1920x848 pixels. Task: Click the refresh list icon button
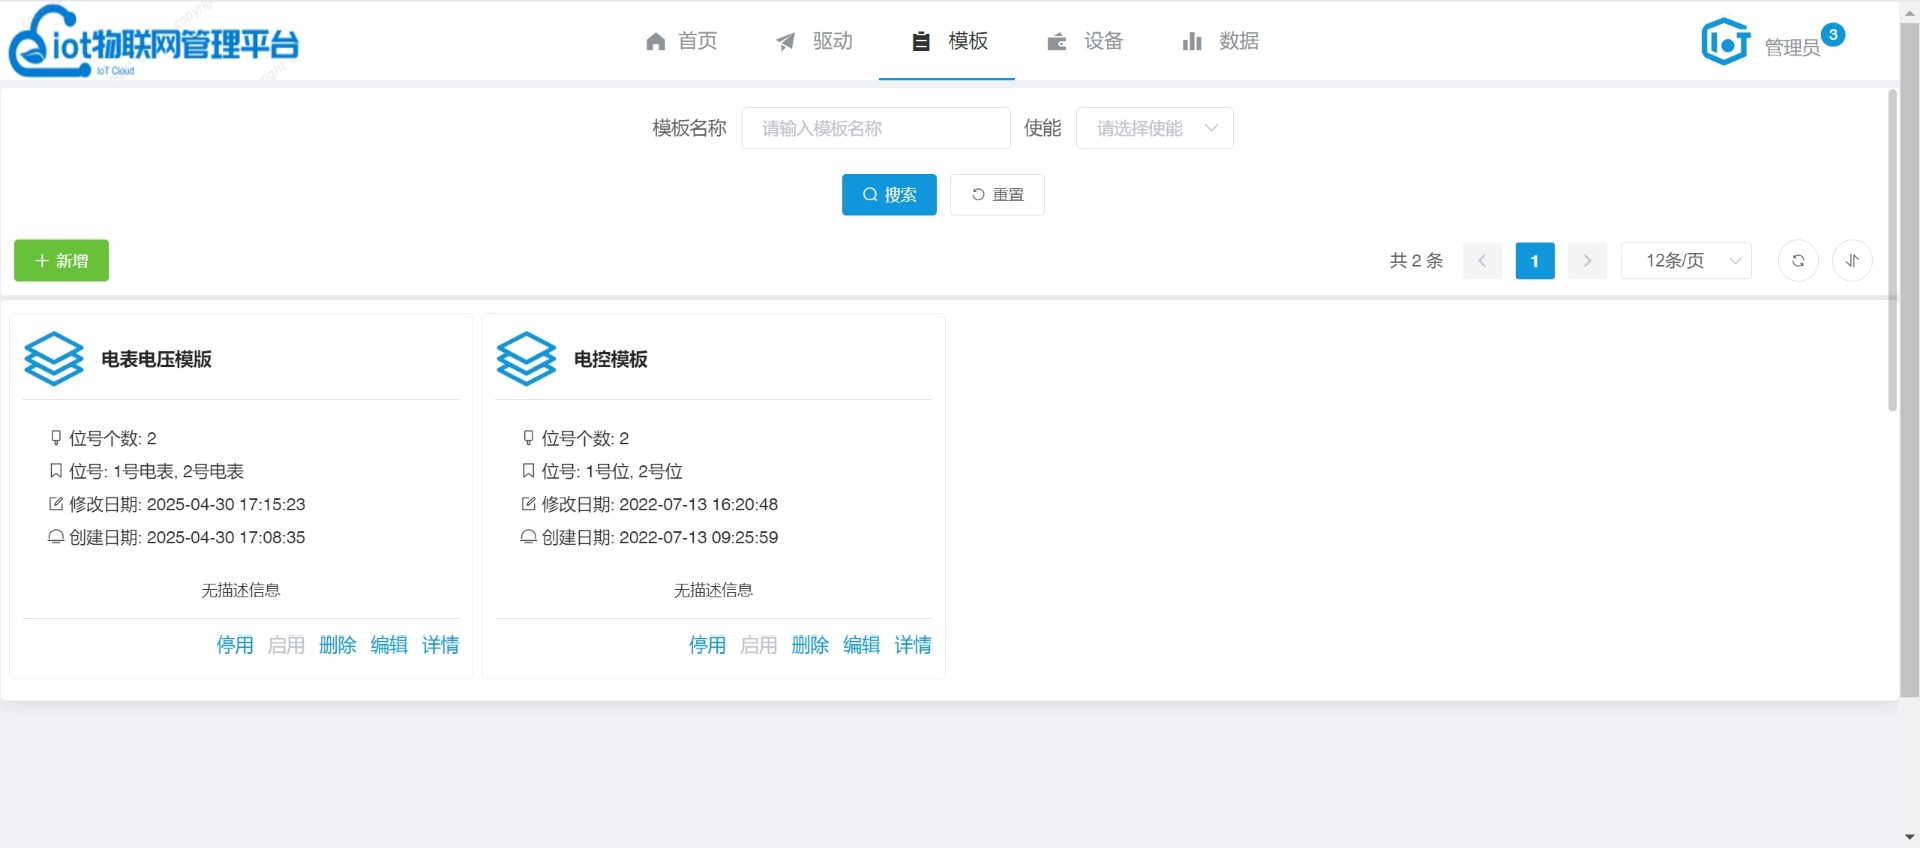(x=1798, y=261)
